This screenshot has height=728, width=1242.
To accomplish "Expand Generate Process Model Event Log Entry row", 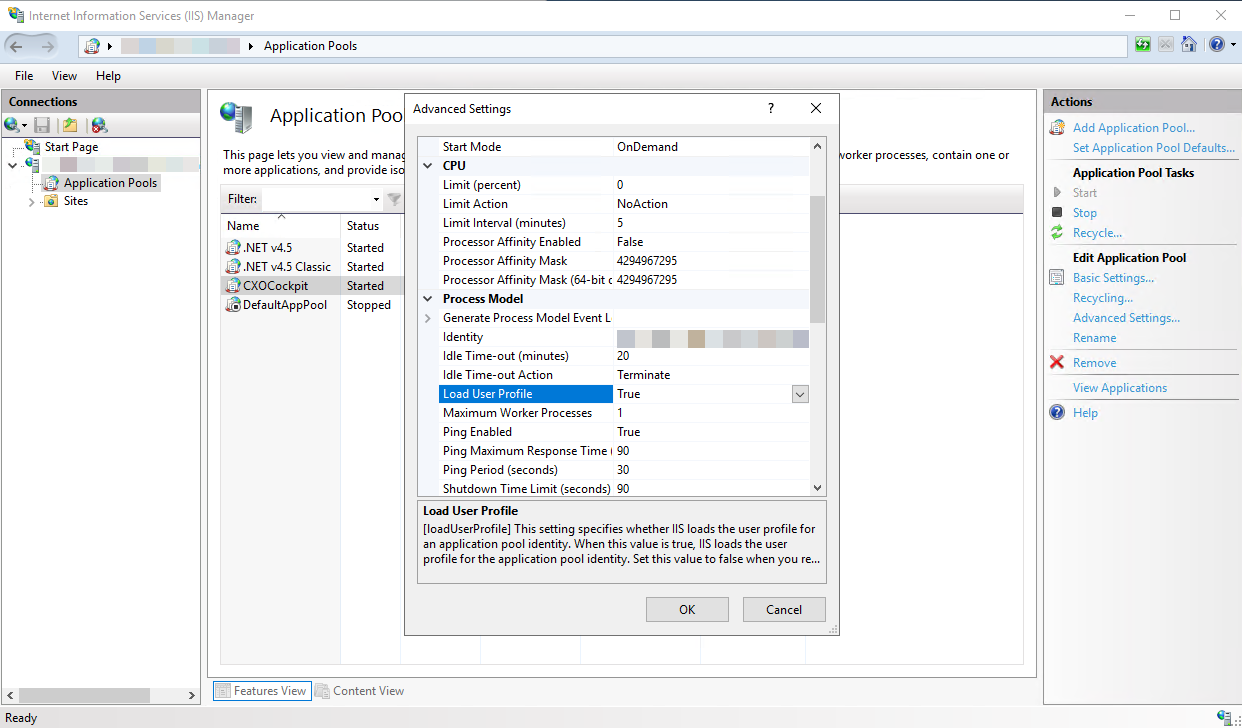I will point(428,318).
